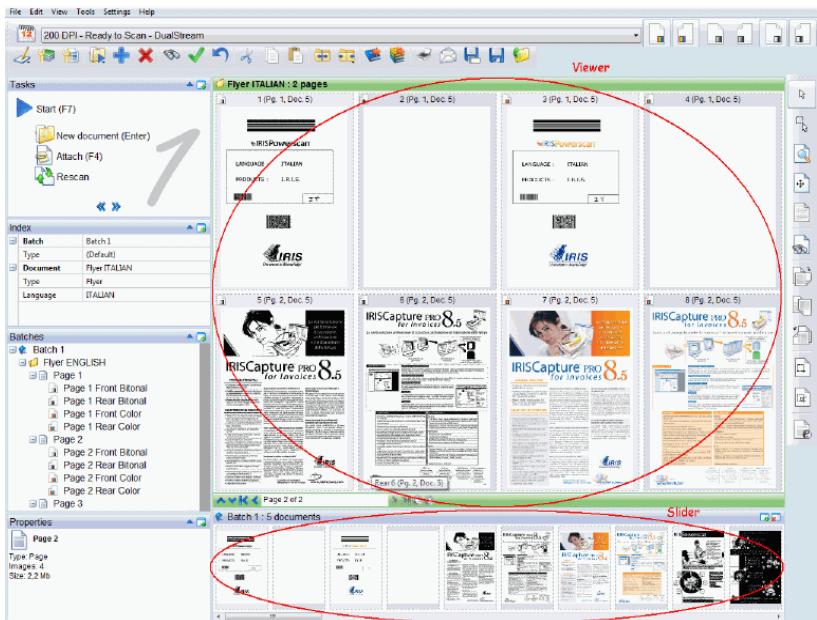This screenshot has height=620, width=817.
Task: Click the binoculars search icon
Action: pos(171,55)
